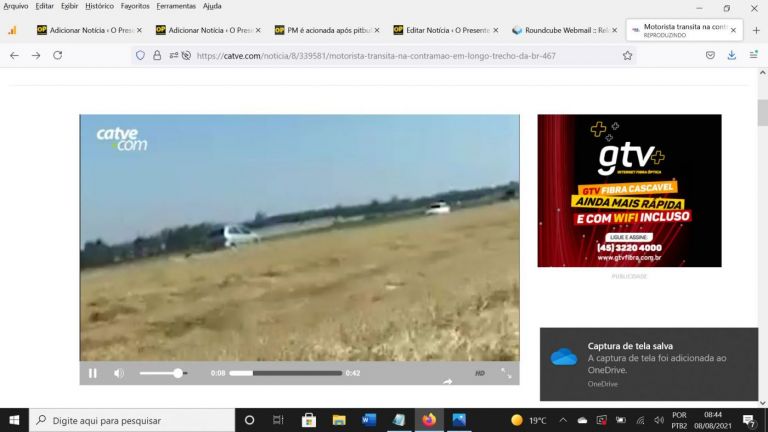Open Microsoft Word from taskbar
The width and height of the screenshot is (768, 432).
pos(369,420)
